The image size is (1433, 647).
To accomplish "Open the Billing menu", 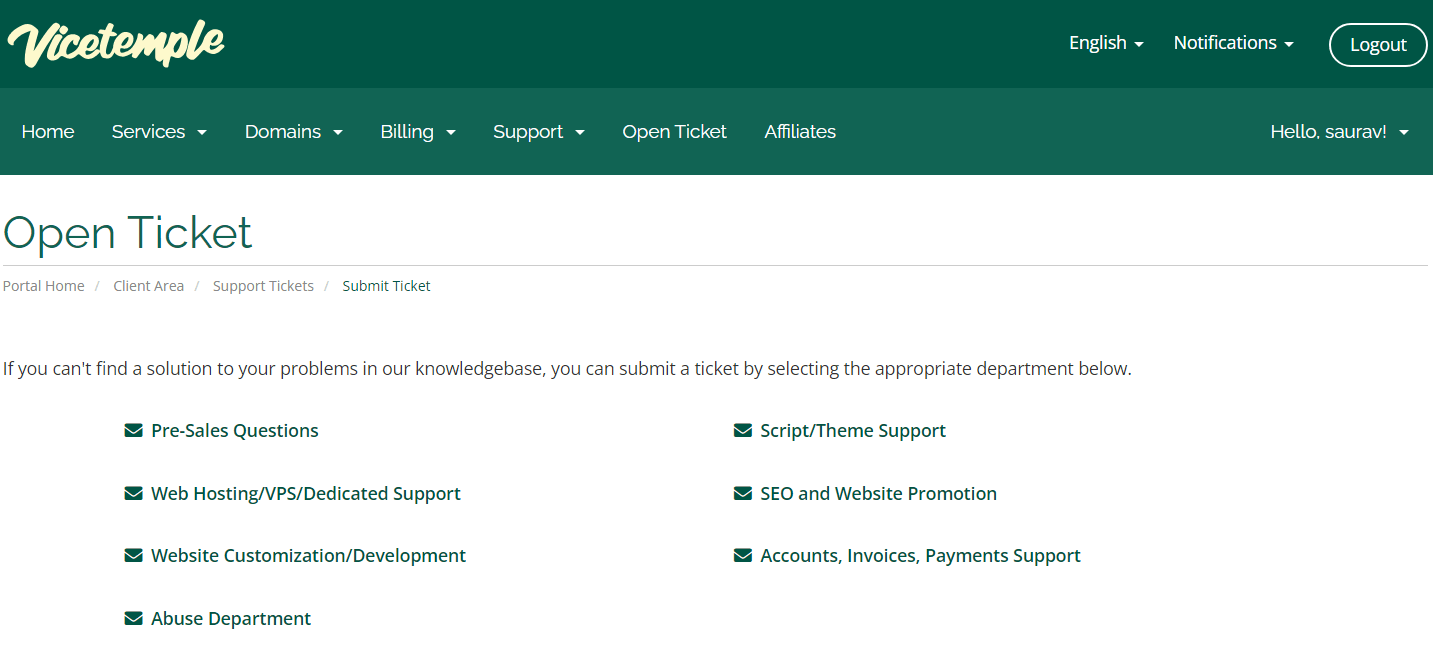I will pos(417,131).
